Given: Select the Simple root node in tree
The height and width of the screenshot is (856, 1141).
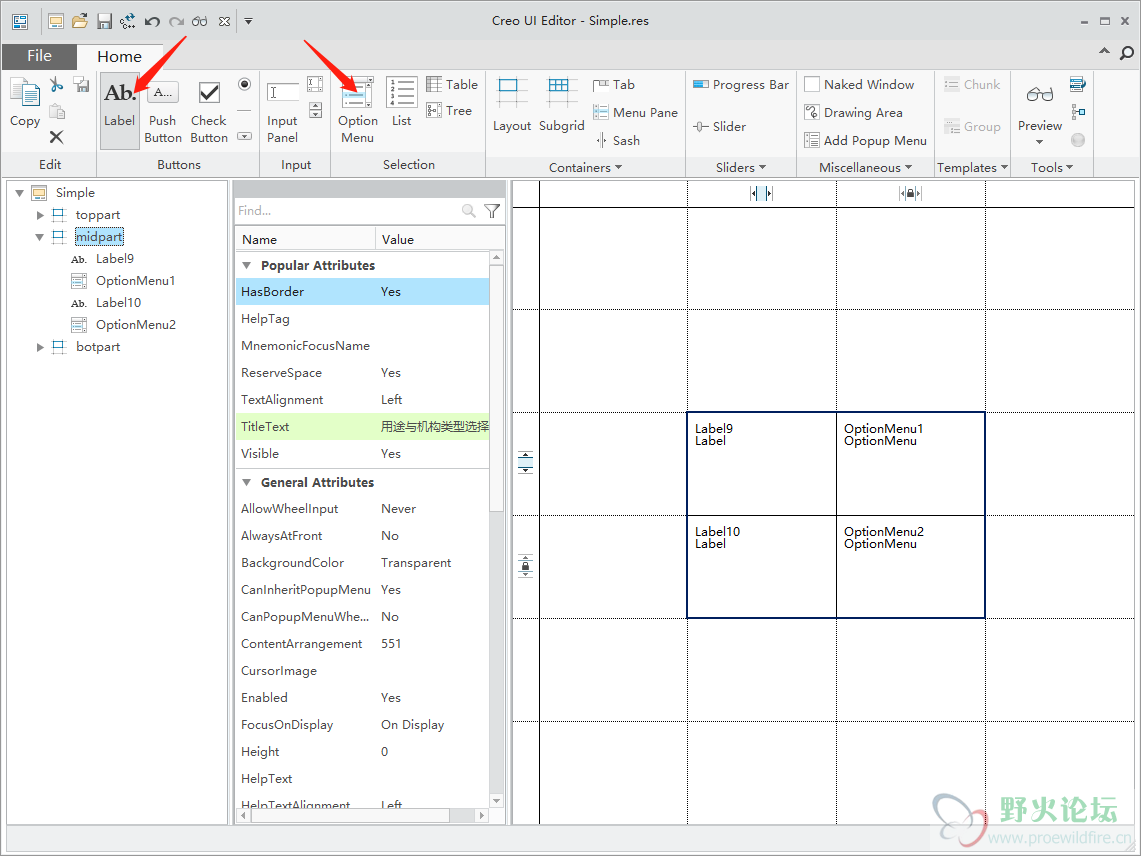Looking at the screenshot, I should pyautogui.click(x=75, y=193).
